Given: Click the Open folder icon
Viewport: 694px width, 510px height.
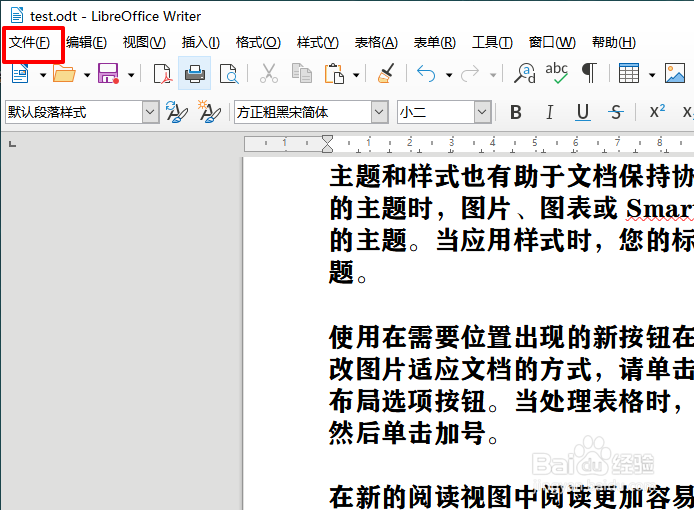Looking at the screenshot, I should 64,73.
